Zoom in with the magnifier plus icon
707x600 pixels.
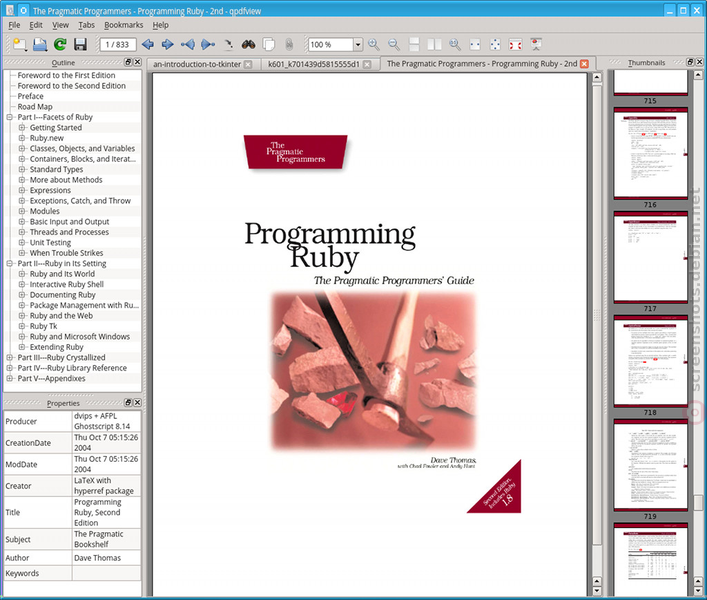(374, 44)
